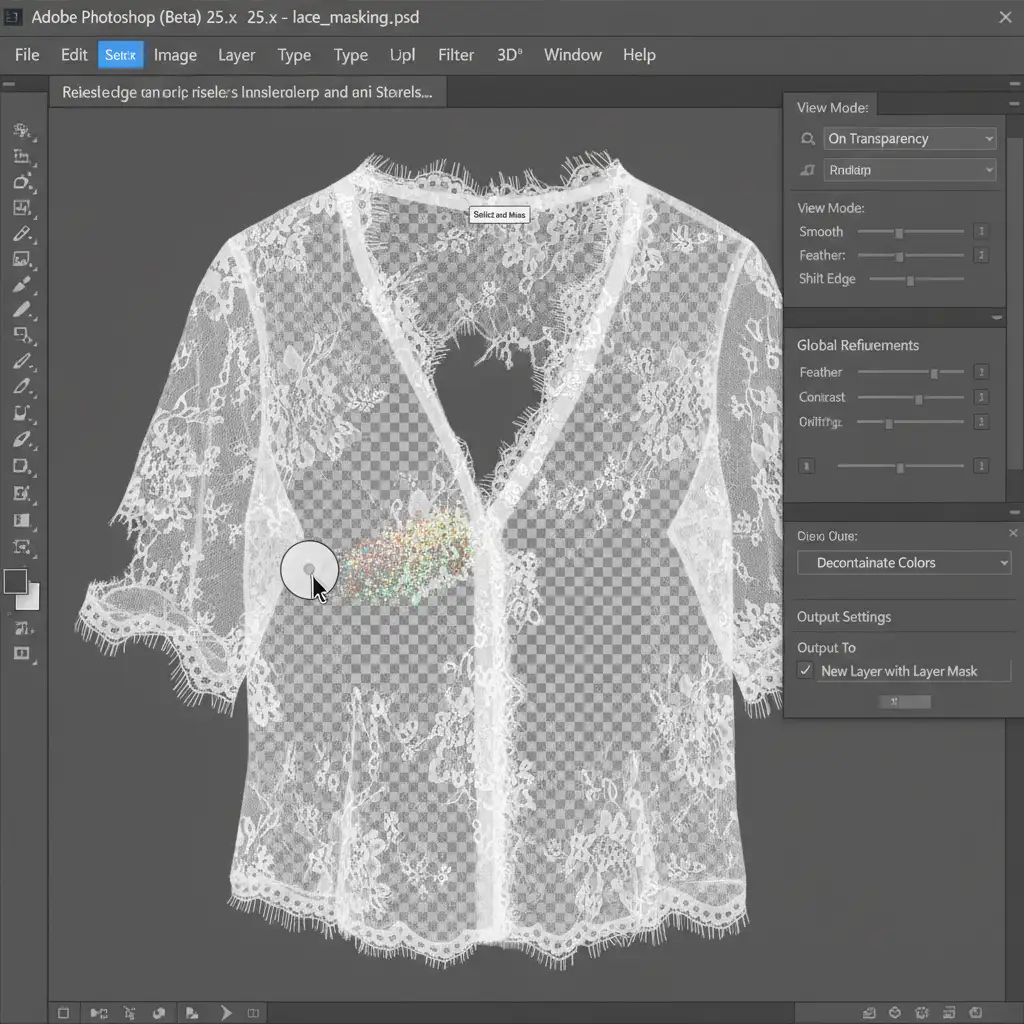Select the topmost tool in the left toolbar
The width and height of the screenshot is (1024, 1024).
pyautogui.click(x=22, y=131)
